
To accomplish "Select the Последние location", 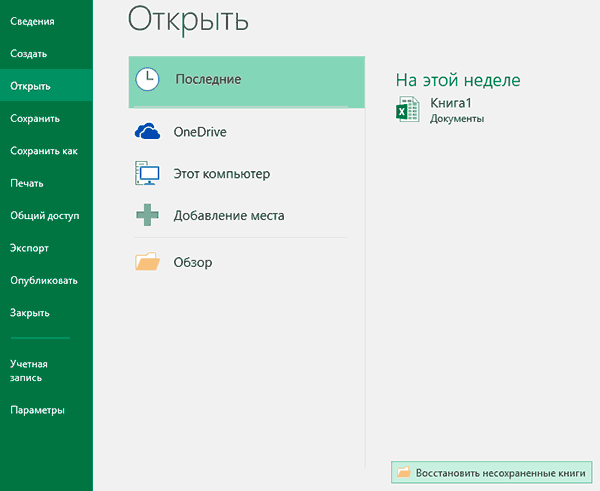I will point(246,82).
